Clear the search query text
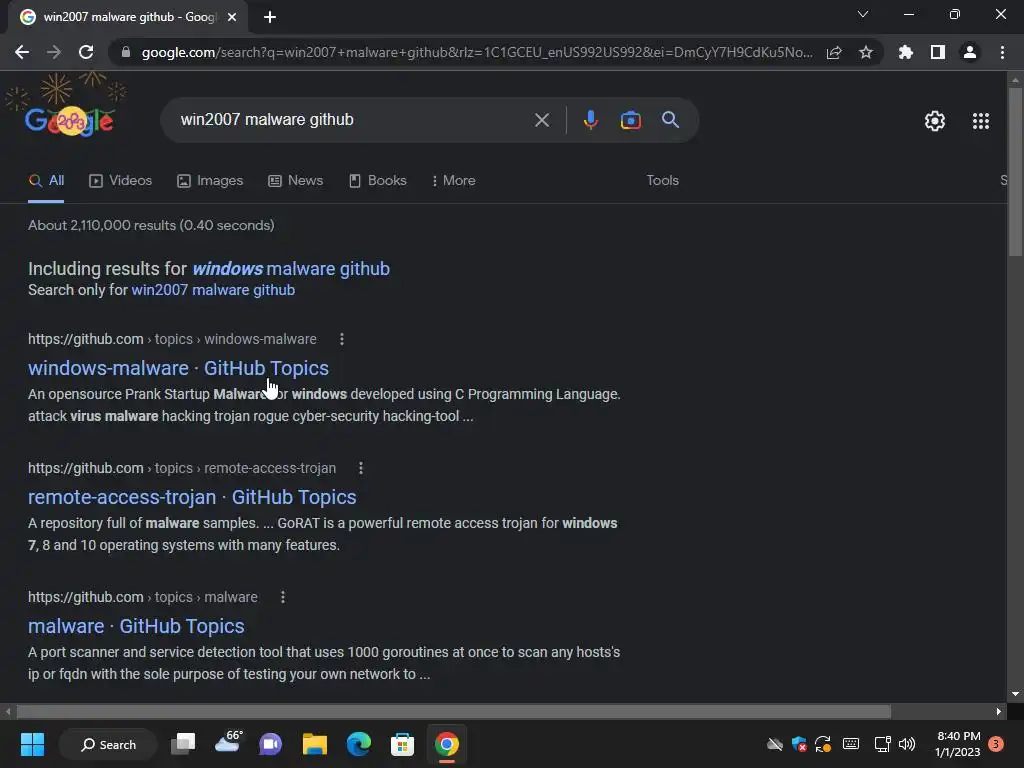This screenshot has height=768, width=1024. (541, 120)
